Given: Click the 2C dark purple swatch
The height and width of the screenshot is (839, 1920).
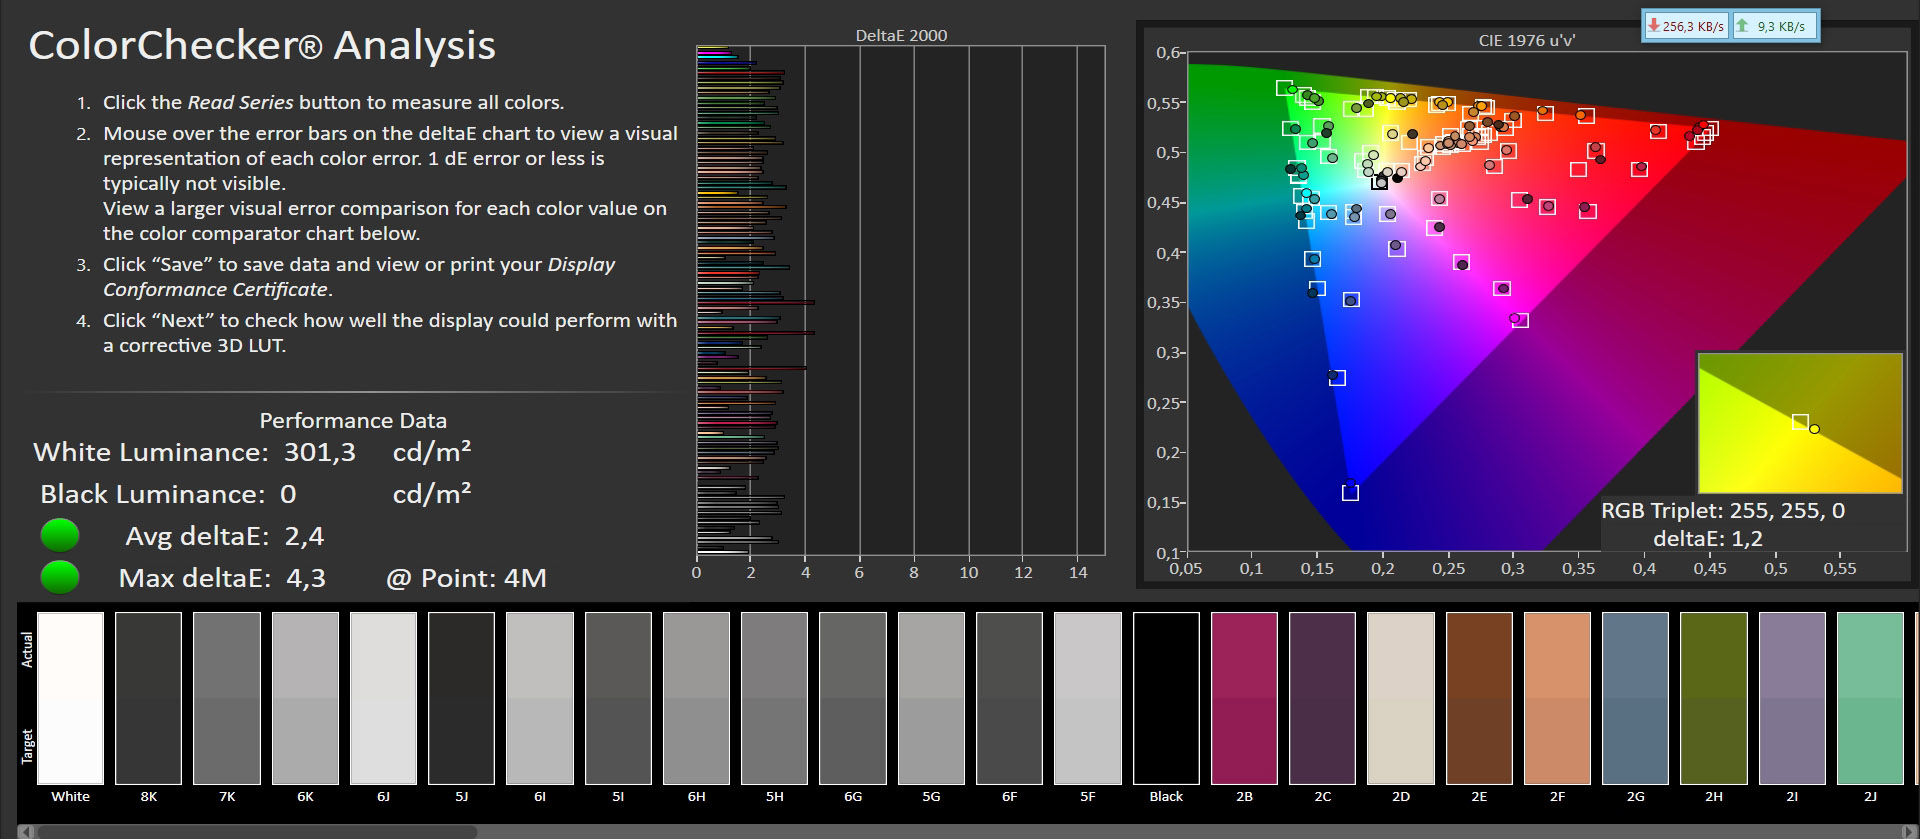Looking at the screenshot, I should pyautogui.click(x=1322, y=698).
